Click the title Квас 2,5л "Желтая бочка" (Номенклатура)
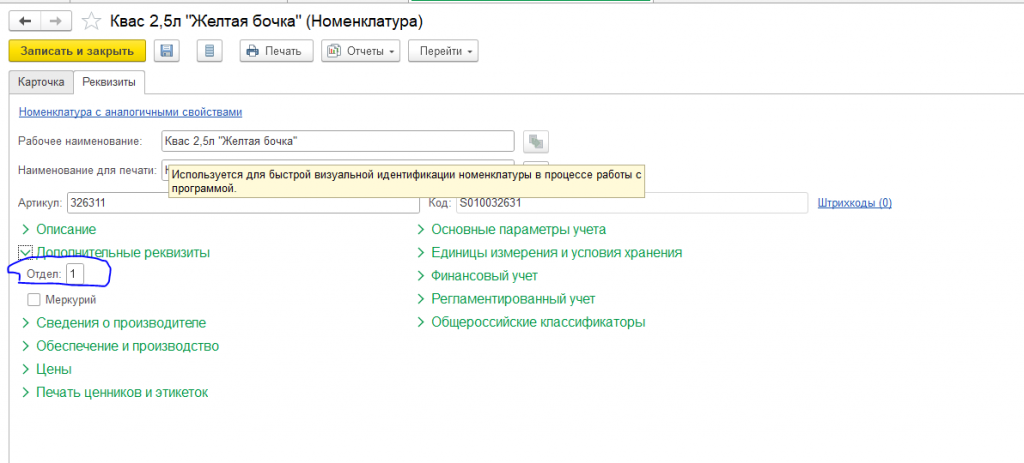Viewport: 1024px width, 463px height. coord(266,22)
